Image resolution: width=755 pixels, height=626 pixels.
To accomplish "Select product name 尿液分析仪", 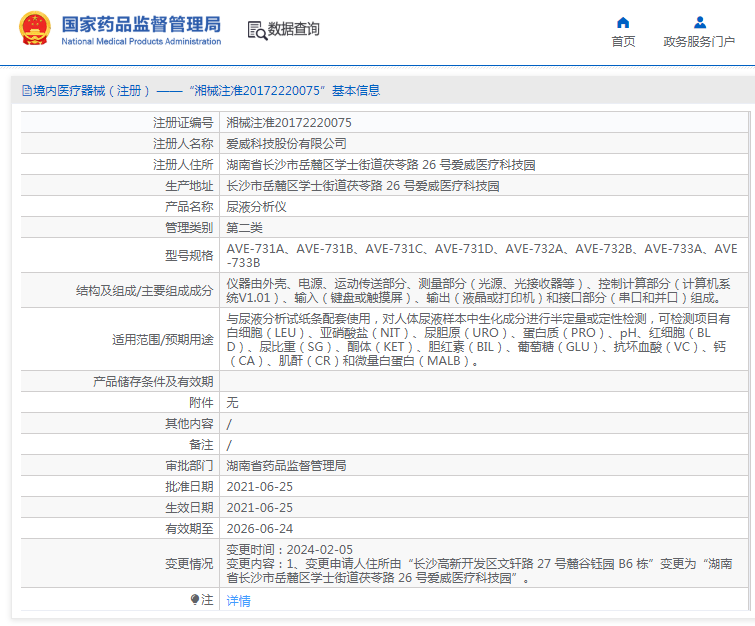I will point(256,207).
